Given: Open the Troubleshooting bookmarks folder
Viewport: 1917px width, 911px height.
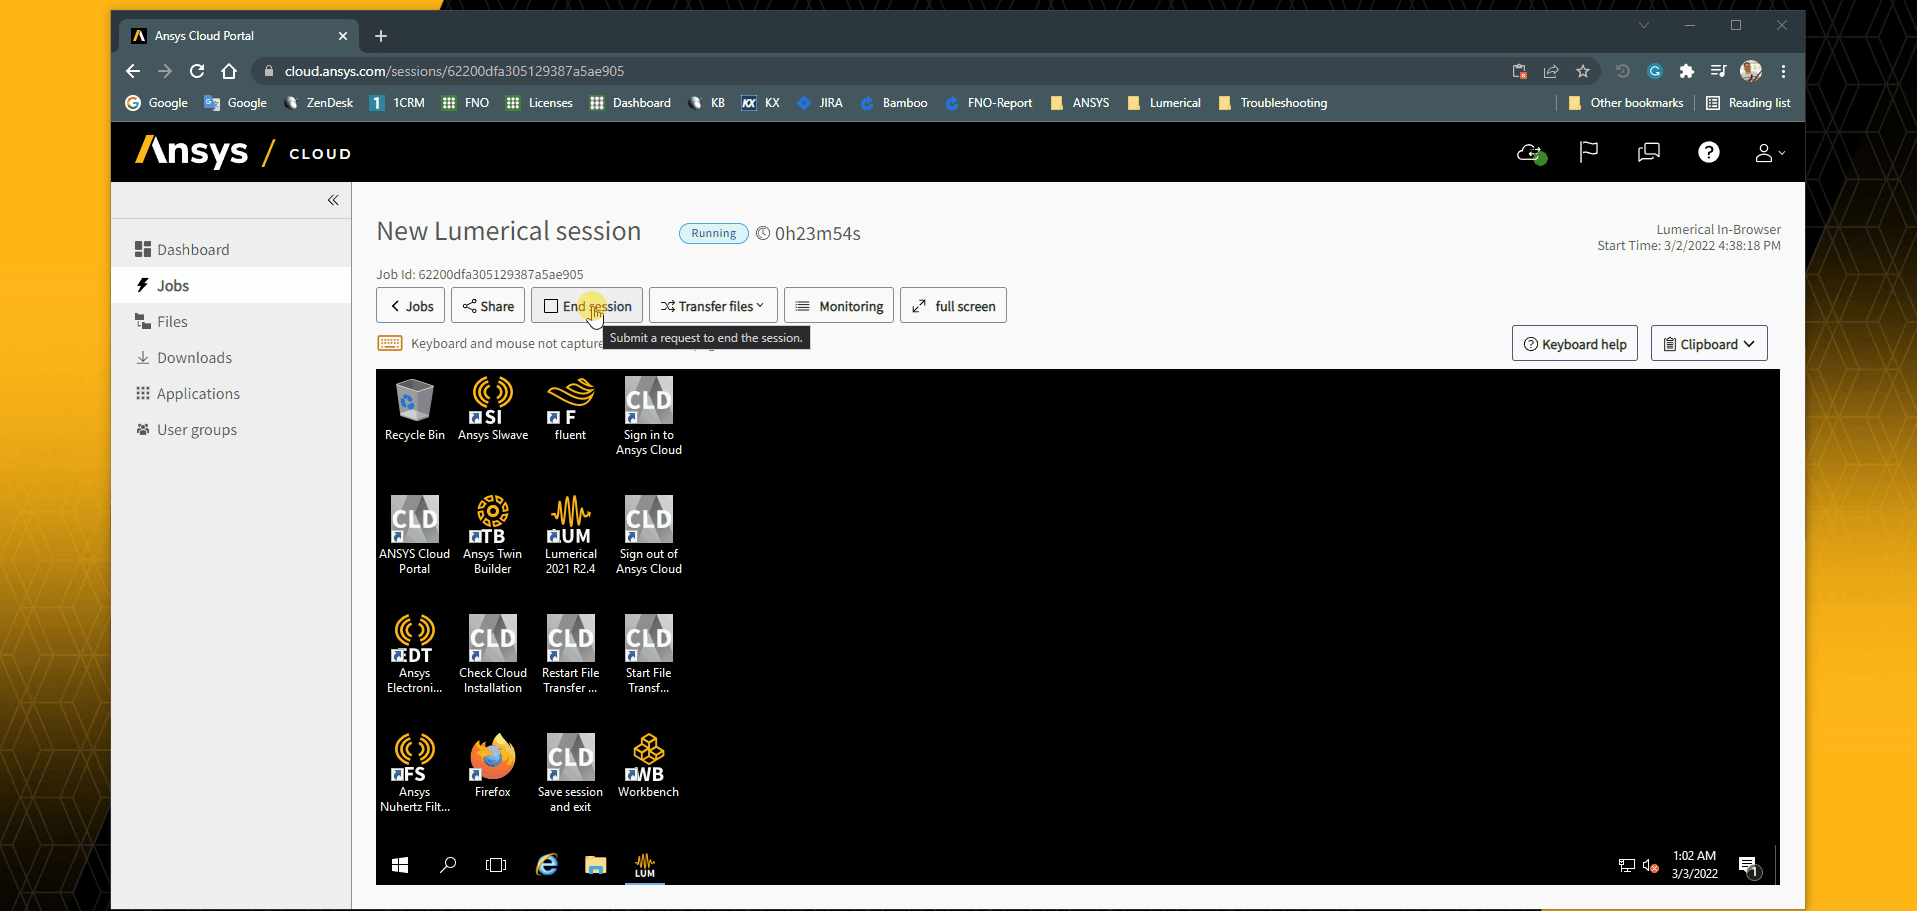Looking at the screenshot, I should (x=1273, y=103).
